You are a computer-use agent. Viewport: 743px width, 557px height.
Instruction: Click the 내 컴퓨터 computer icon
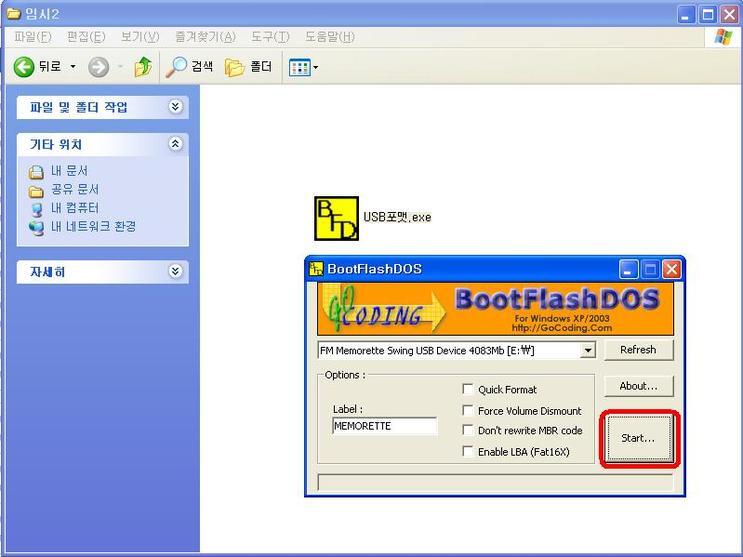pyautogui.click(x=36, y=209)
